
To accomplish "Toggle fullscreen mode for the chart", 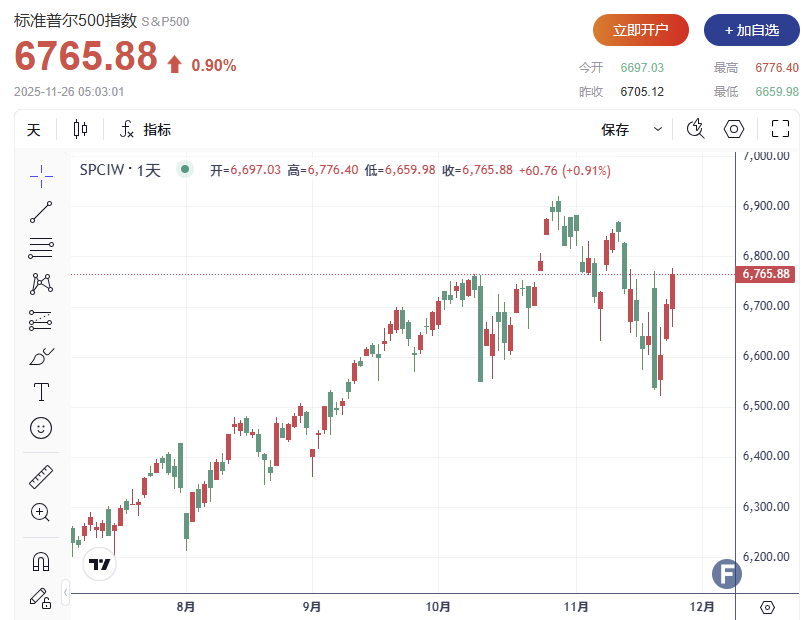I will [780, 129].
